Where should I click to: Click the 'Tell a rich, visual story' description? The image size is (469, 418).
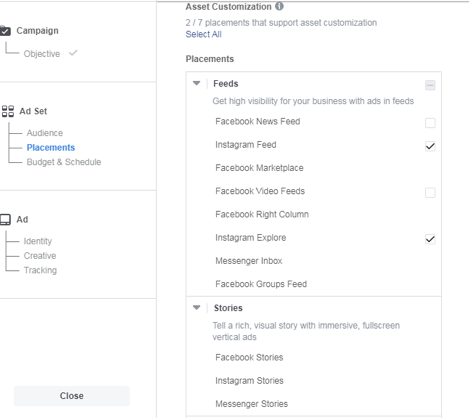306,331
